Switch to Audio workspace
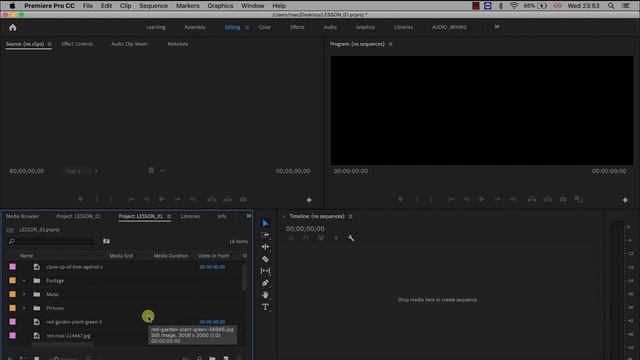This screenshot has height=360, width=640. (x=330, y=27)
